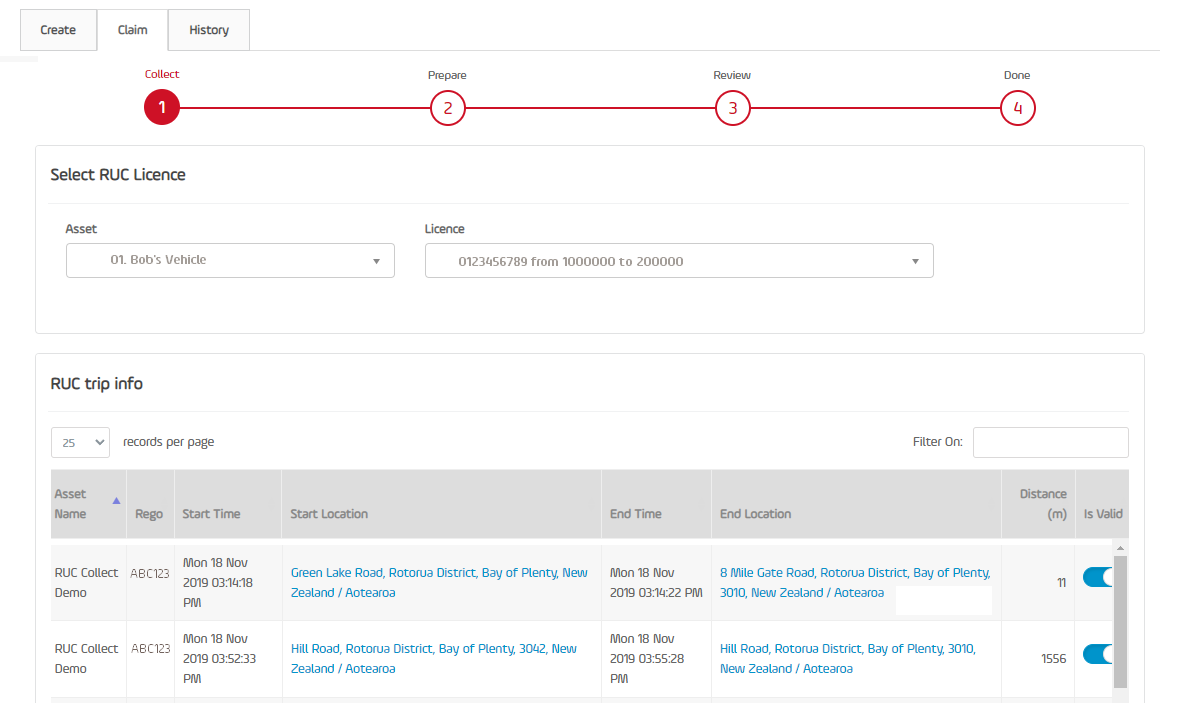Image resolution: width=1178 pixels, height=703 pixels.
Task: Go to step 3 Review circle
Action: point(732,108)
